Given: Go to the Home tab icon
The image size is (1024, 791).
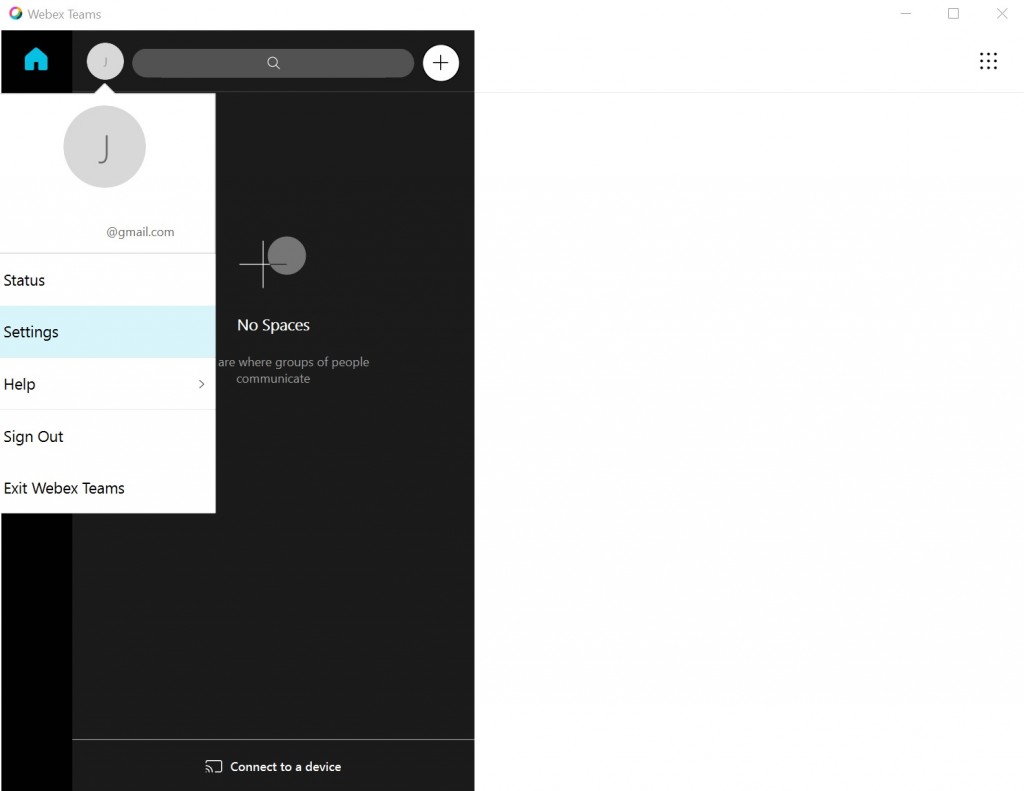Looking at the screenshot, I should [36, 59].
